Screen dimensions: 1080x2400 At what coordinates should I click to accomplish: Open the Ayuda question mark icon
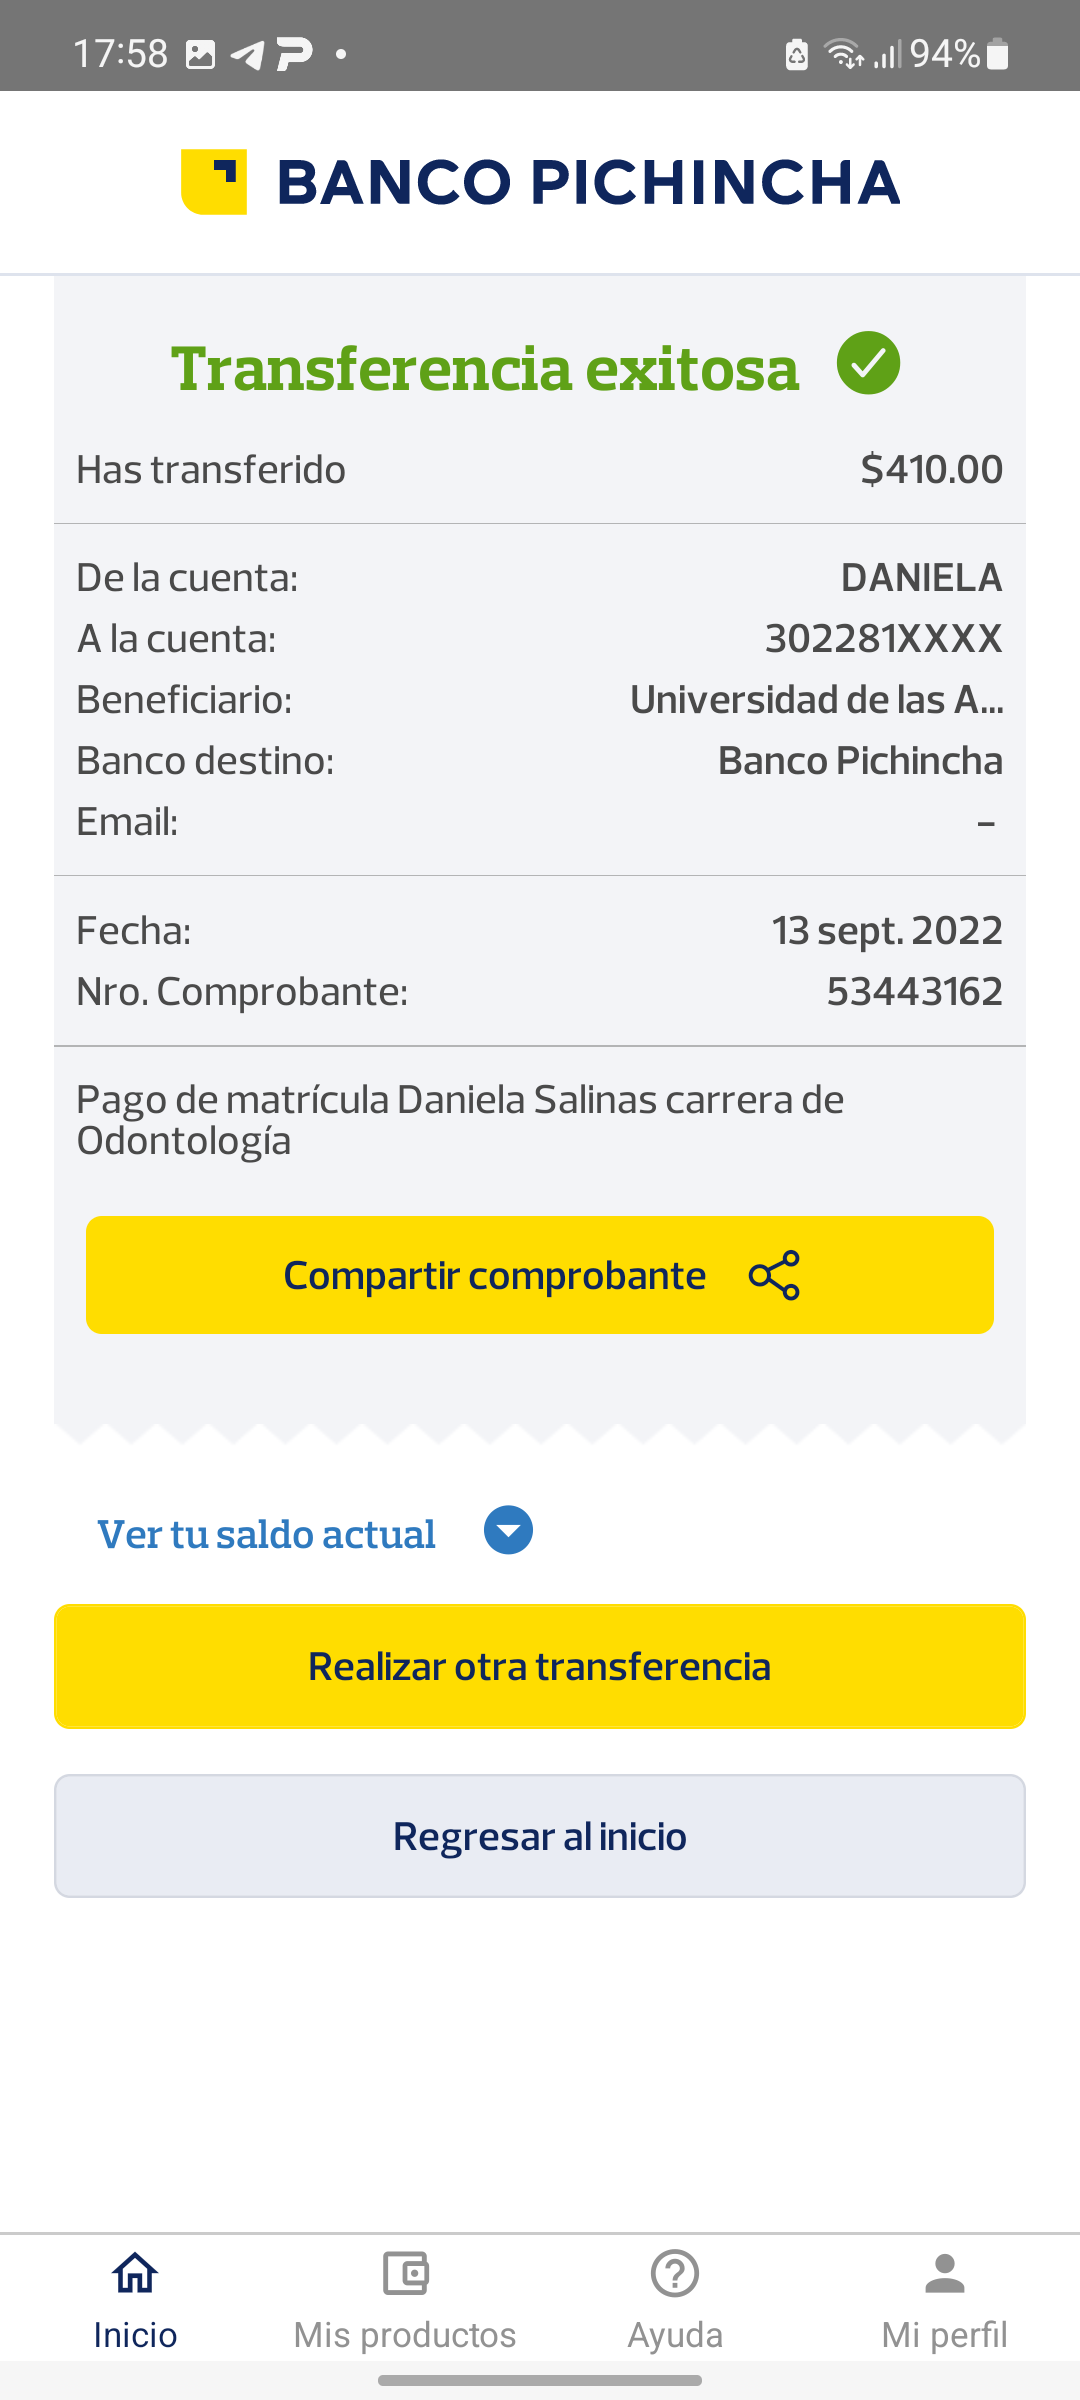(x=675, y=2273)
